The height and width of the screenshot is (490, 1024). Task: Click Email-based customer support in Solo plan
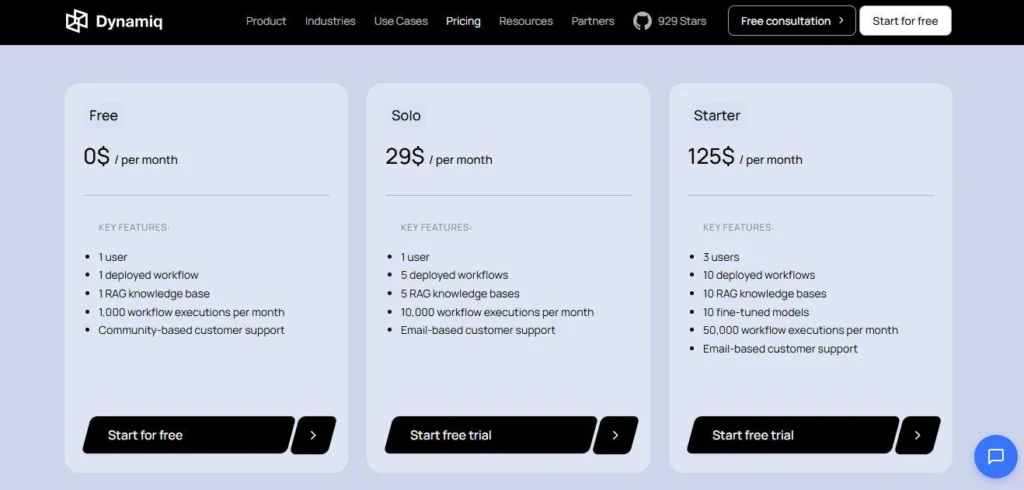pyautogui.click(x=478, y=331)
